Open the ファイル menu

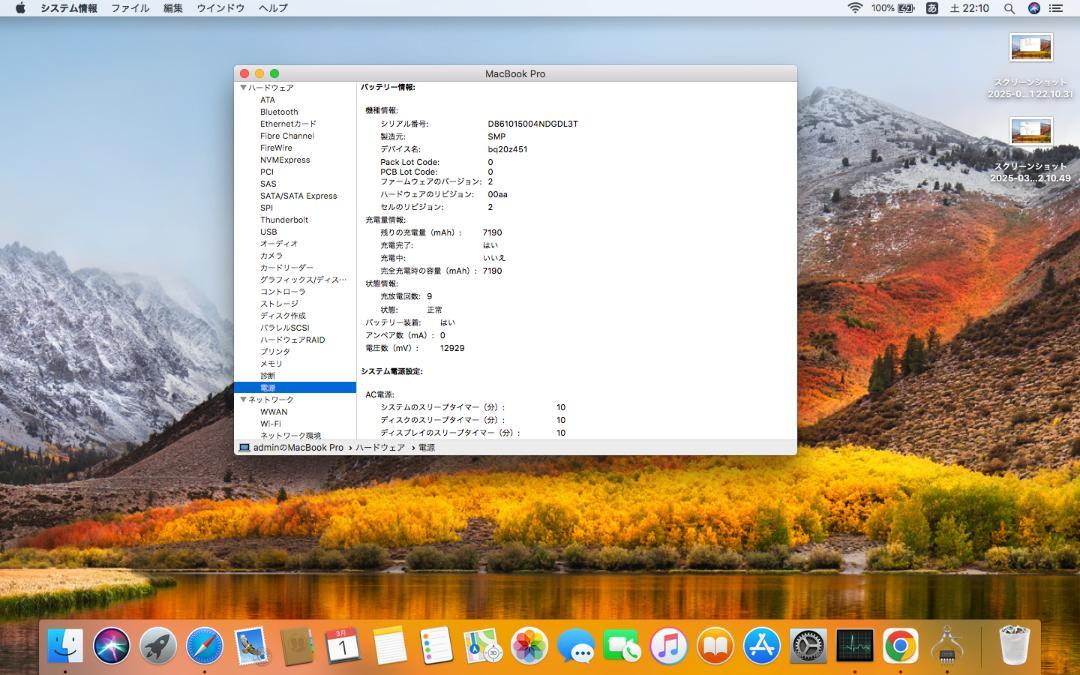130,8
